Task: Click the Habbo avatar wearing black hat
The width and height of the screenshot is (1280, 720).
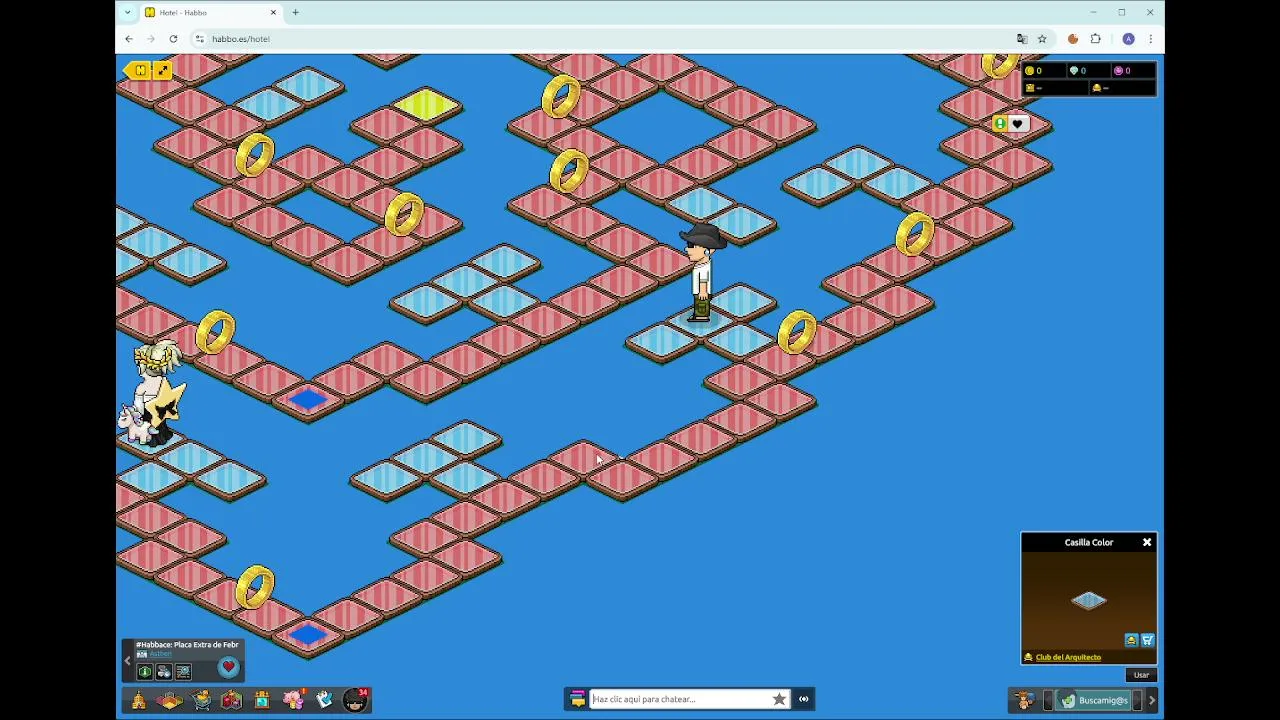Action: (701, 272)
